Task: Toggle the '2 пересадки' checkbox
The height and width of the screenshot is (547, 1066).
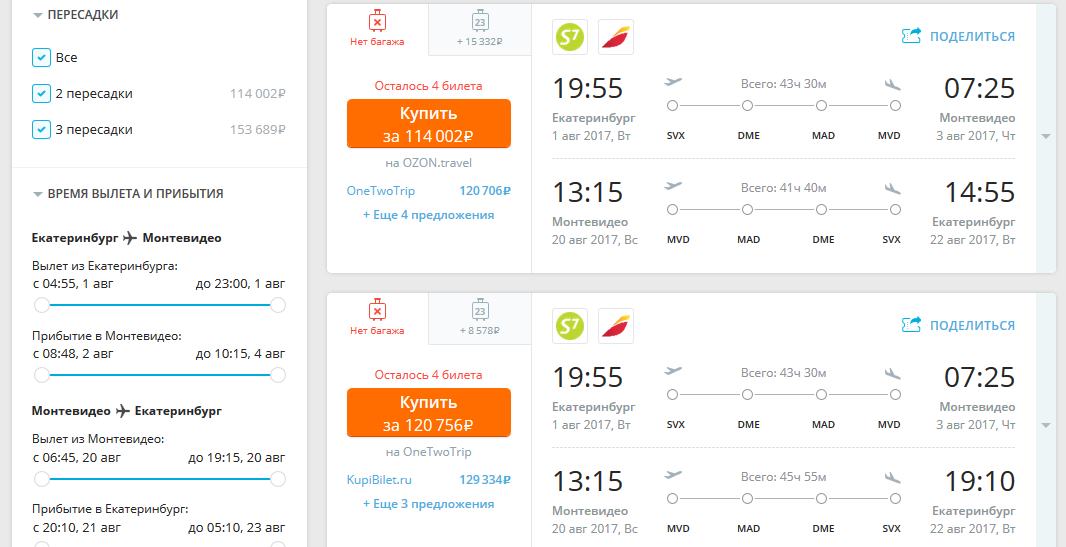Action: pyautogui.click(x=41, y=94)
